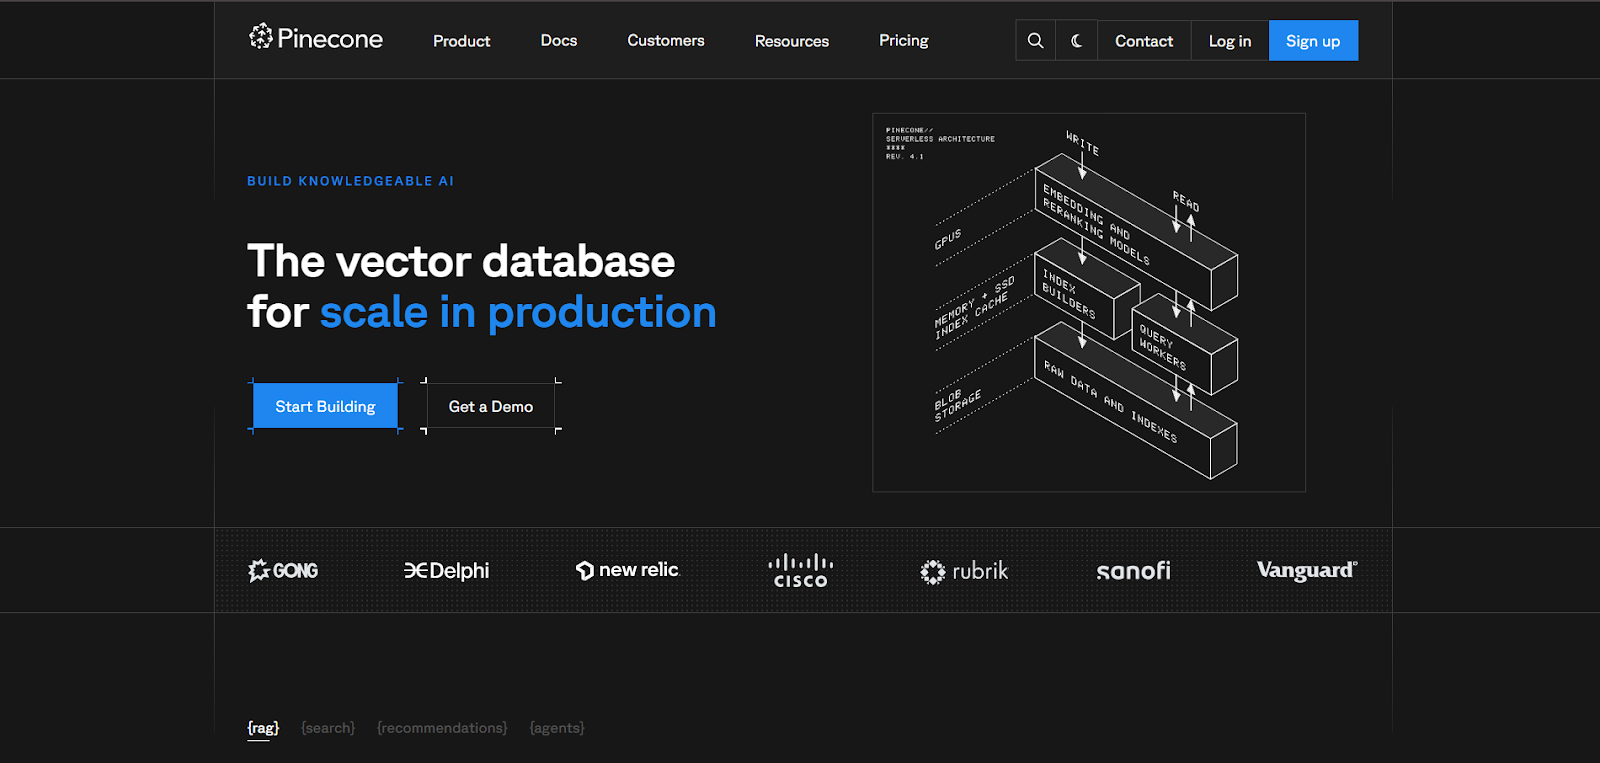Click the MEMORY + SSD INDEX CACHE label
The height and width of the screenshot is (763, 1600).
pos(975,308)
